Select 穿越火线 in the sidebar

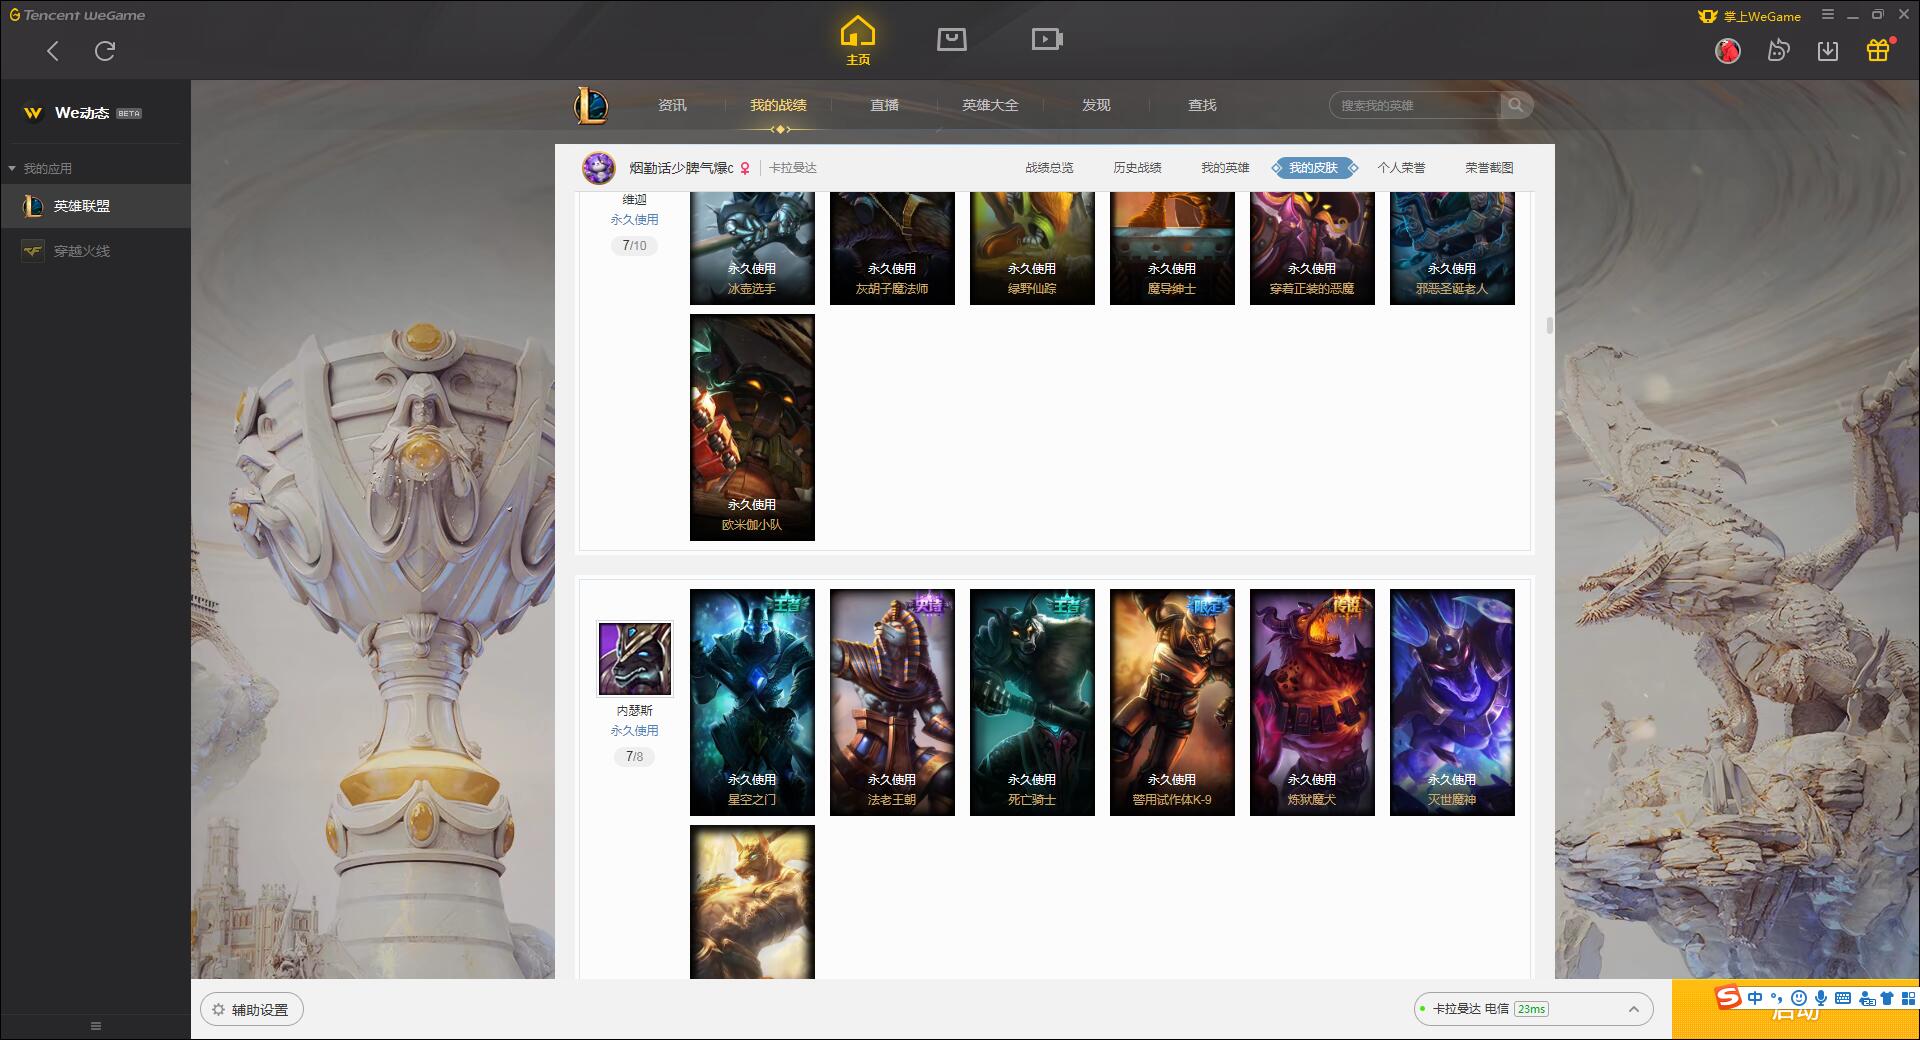coord(95,251)
